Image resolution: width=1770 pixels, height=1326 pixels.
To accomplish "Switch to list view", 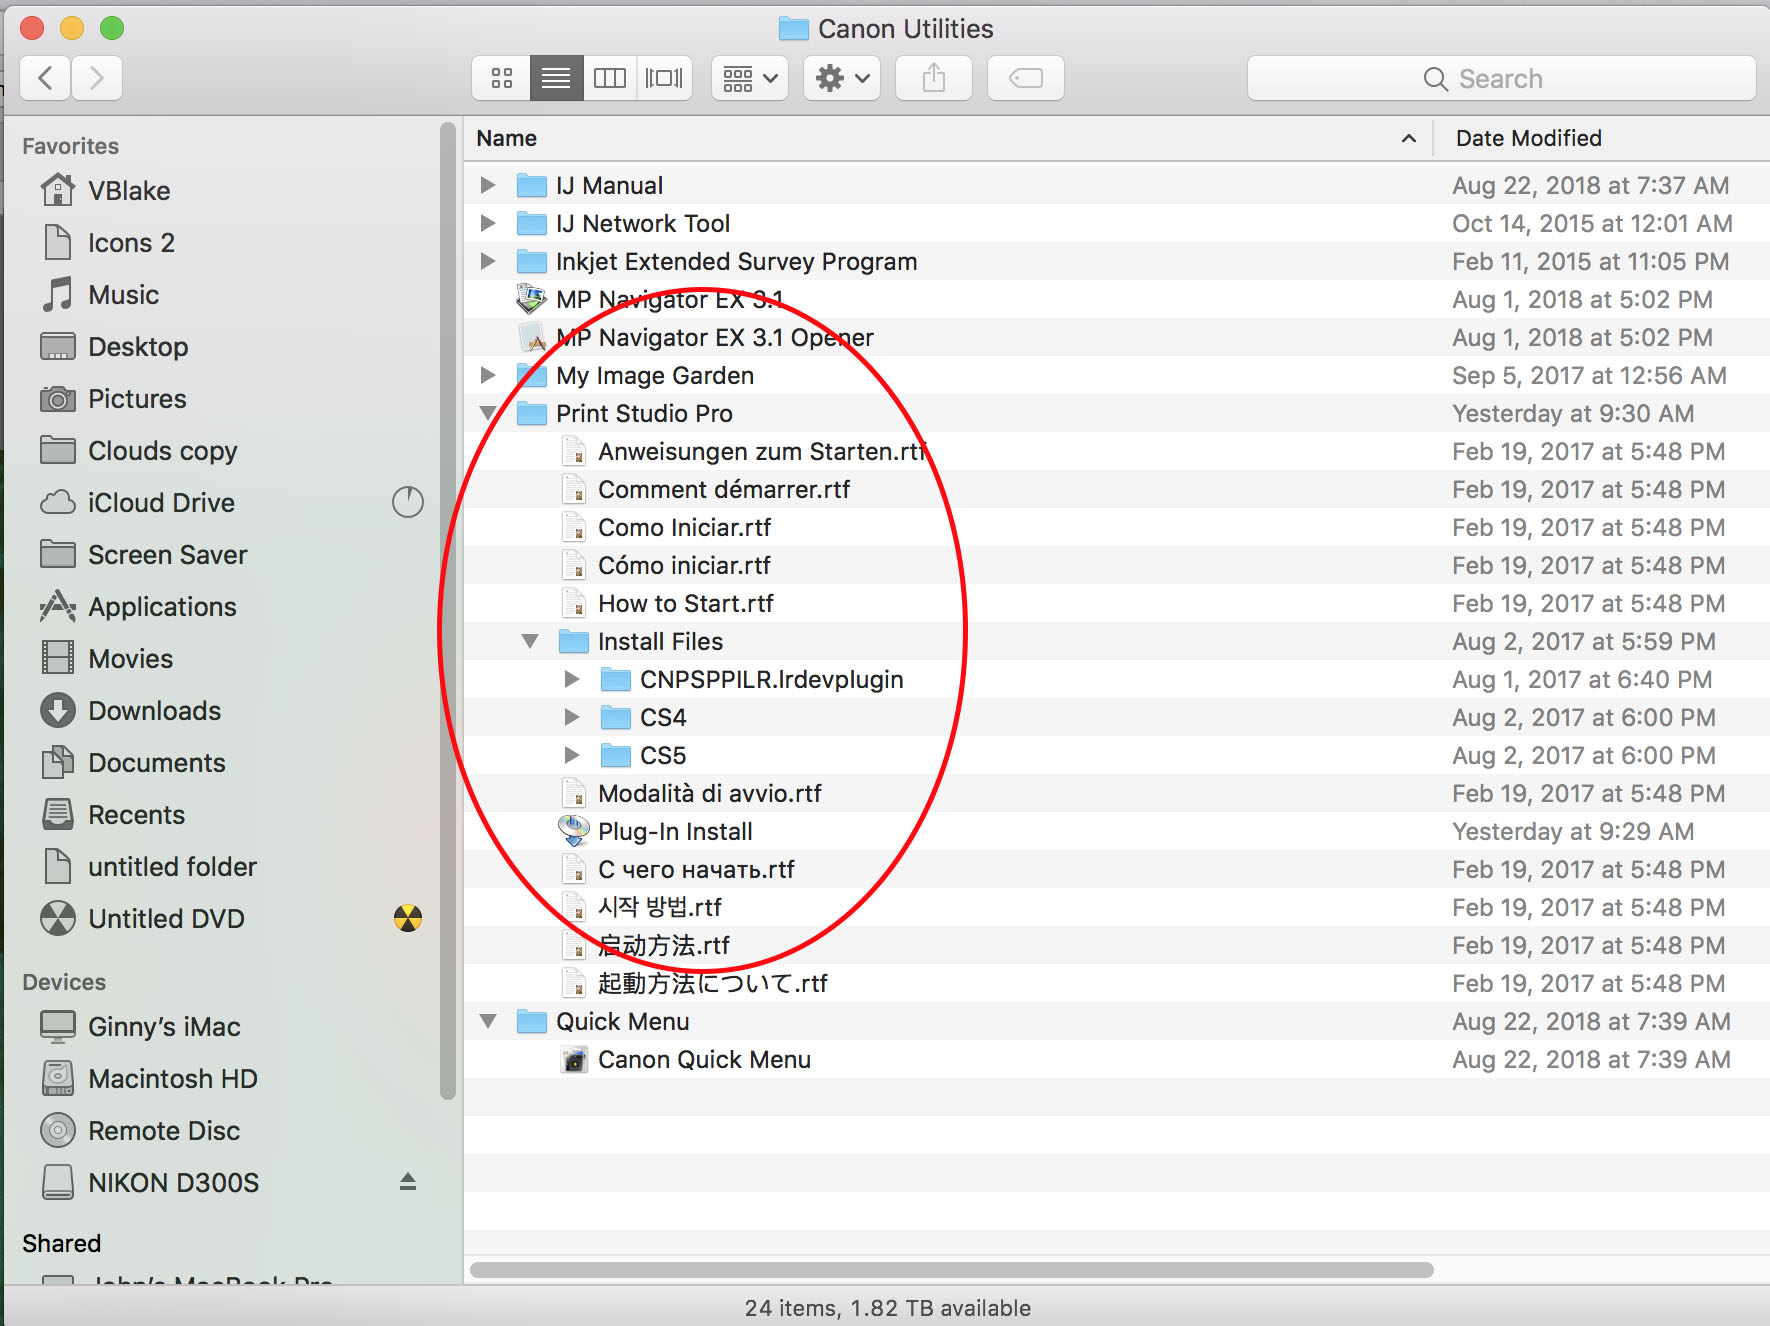I will click(556, 78).
